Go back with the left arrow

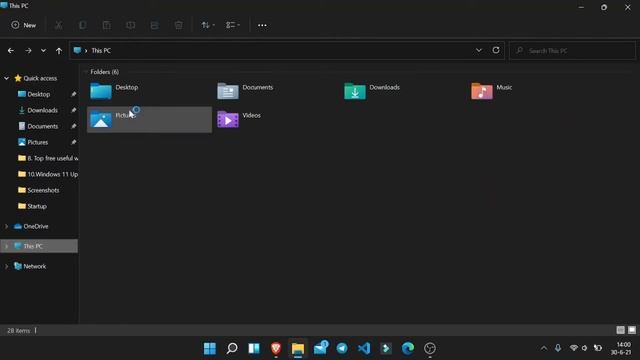point(11,51)
